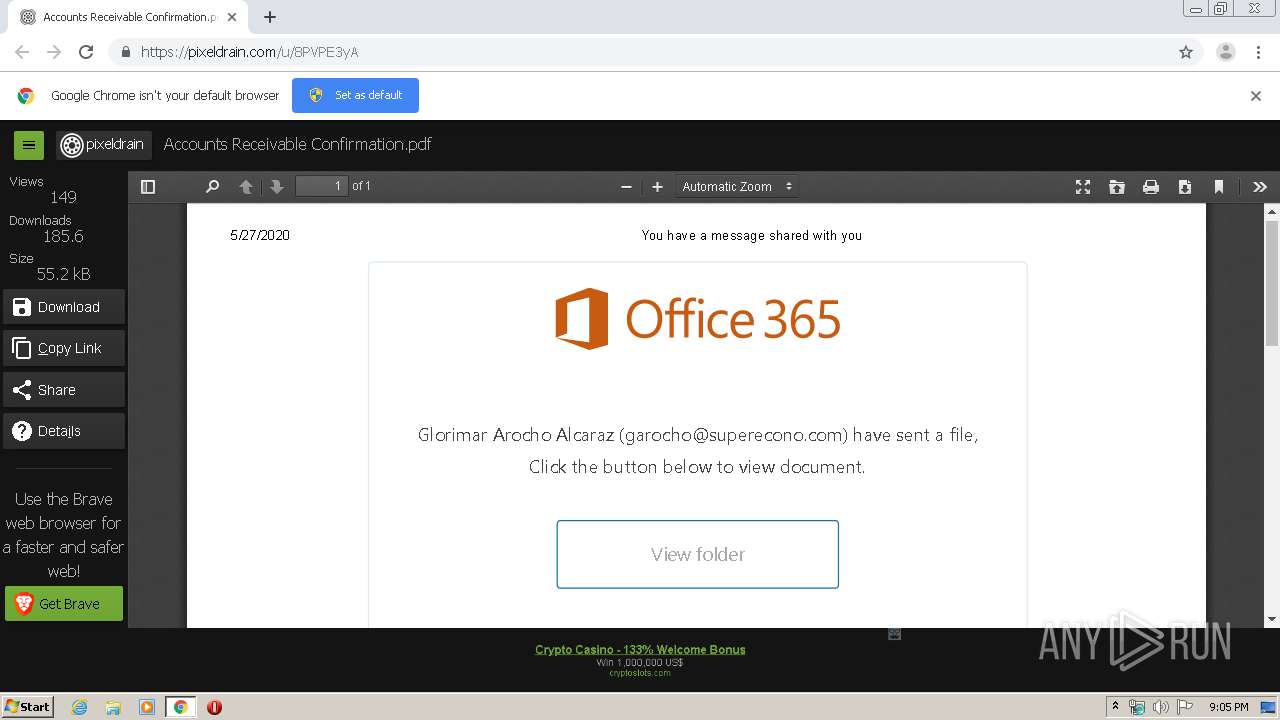Image resolution: width=1280 pixels, height=720 pixels.
Task: Switch PDF to presentation mode
Action: [x=1083, y=187]
